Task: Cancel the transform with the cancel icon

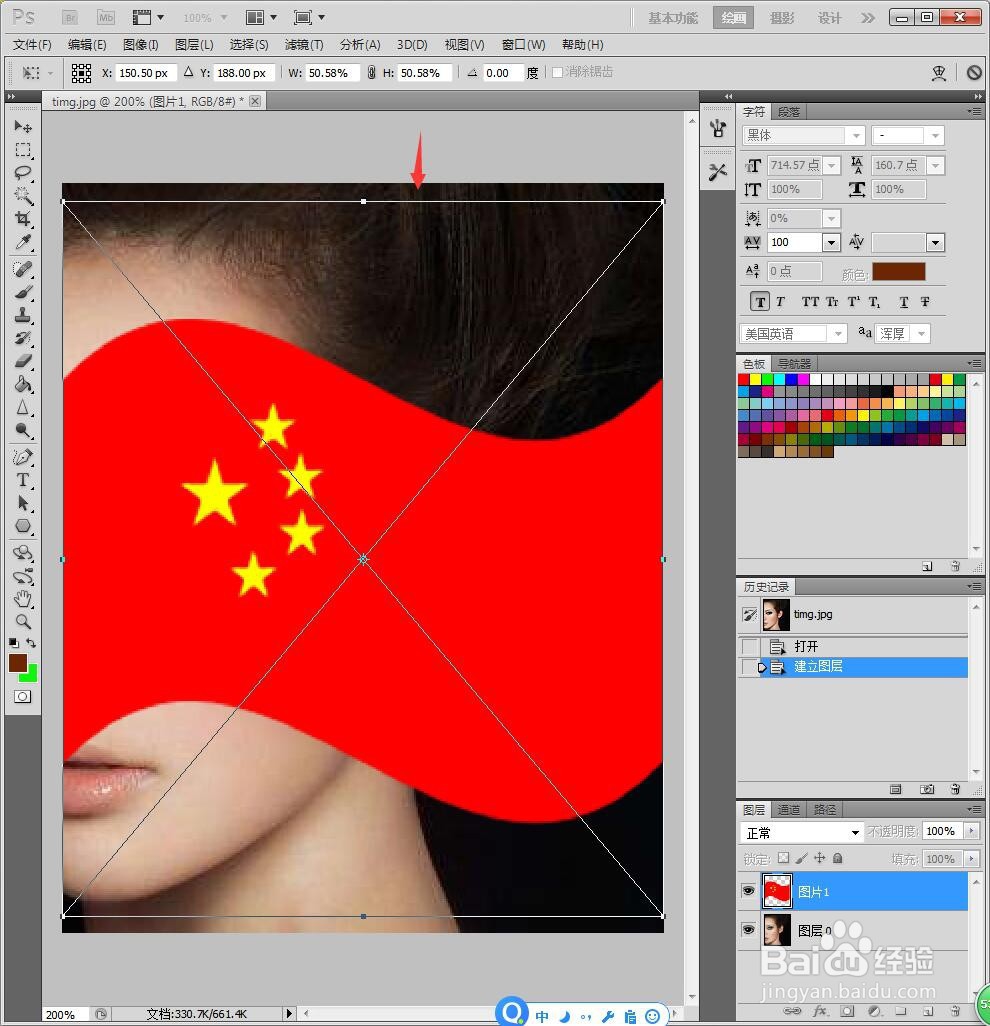Action: coord(974,73)
